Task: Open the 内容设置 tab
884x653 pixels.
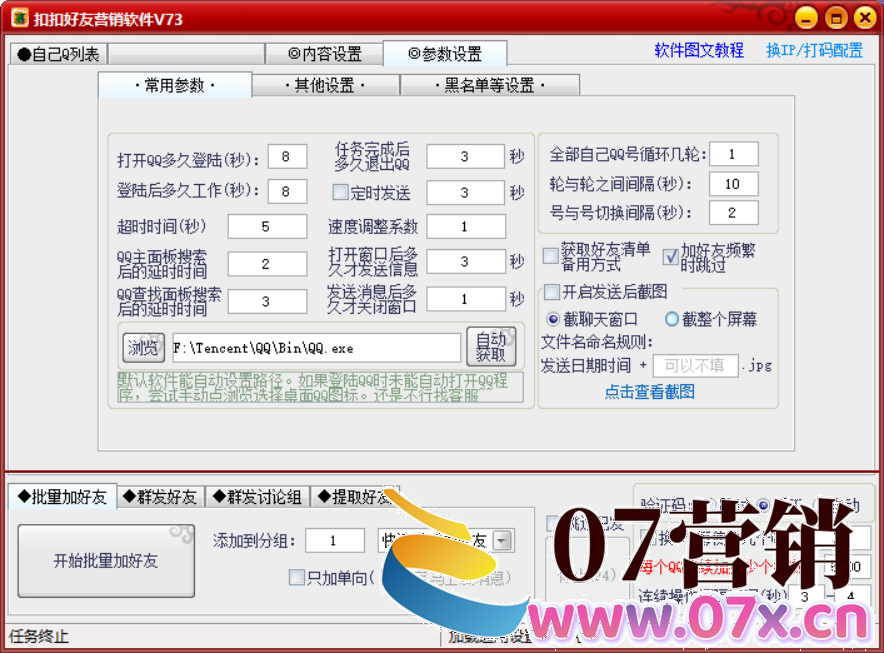Action: [325, 54]
